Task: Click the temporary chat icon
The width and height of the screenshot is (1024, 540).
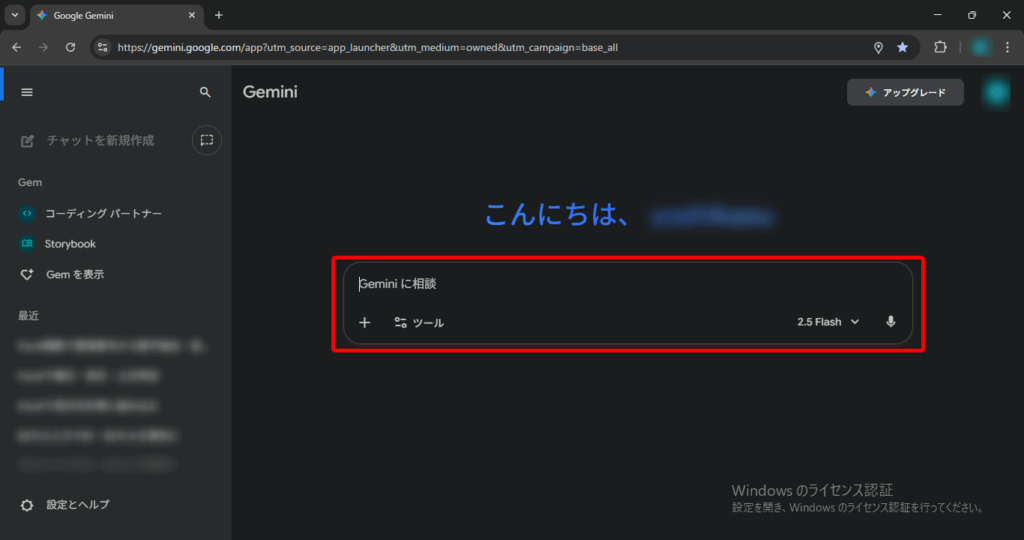Action: point(206,141)
